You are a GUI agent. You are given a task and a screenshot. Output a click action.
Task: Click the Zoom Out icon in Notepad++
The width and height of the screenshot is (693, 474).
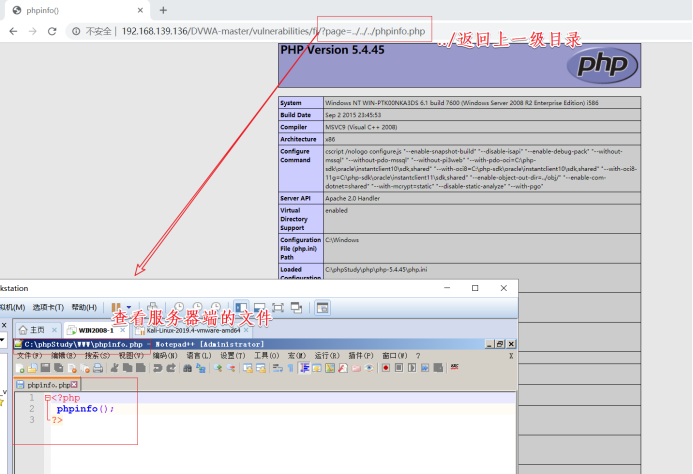[x=231, y=368]
